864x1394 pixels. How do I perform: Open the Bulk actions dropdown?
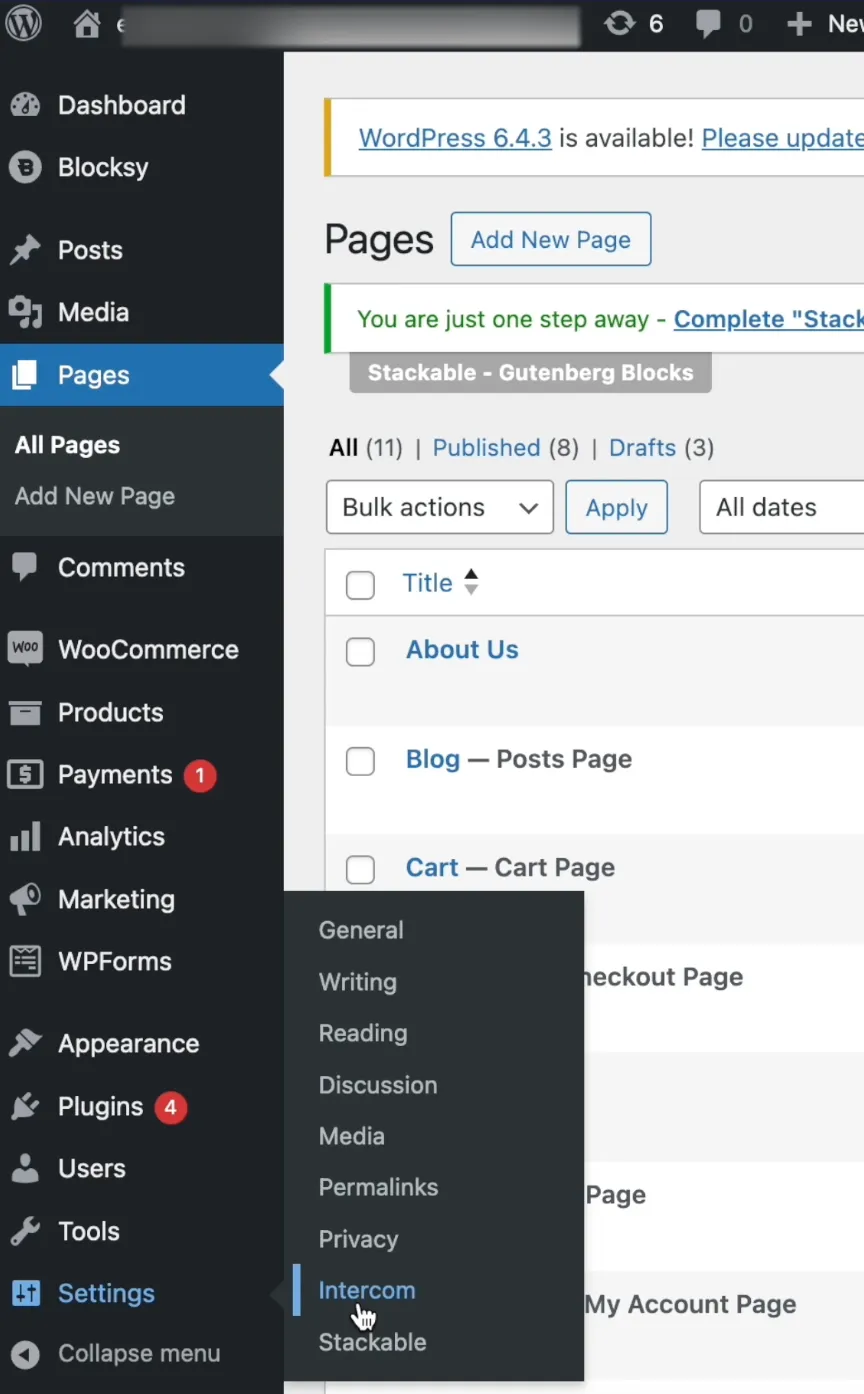point(439,507)
